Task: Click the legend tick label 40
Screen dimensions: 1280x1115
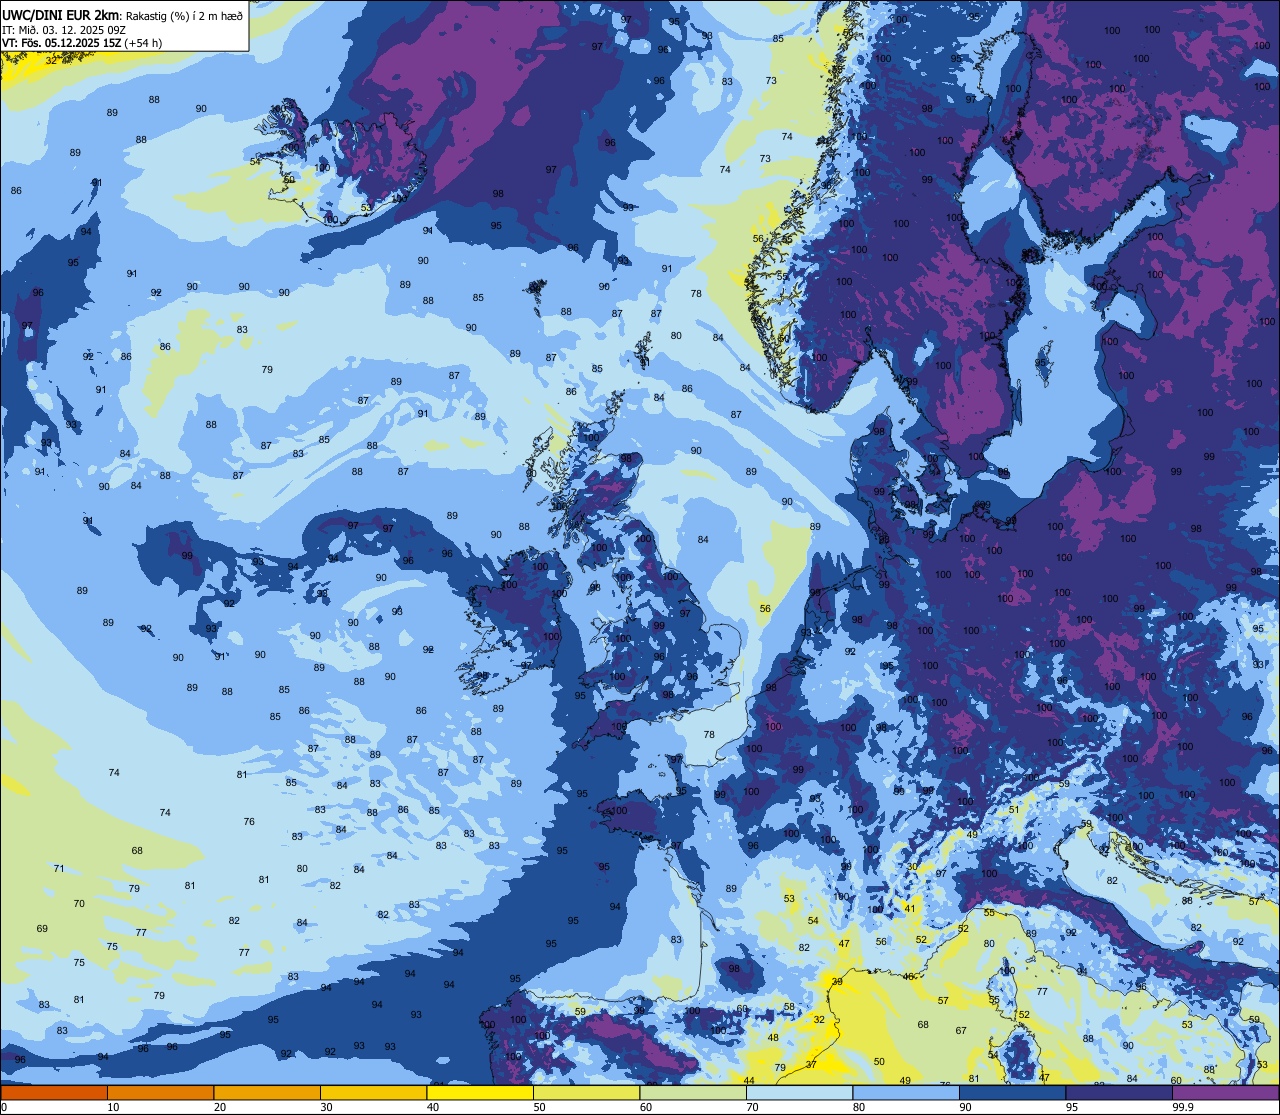Action: [433, 1107]
